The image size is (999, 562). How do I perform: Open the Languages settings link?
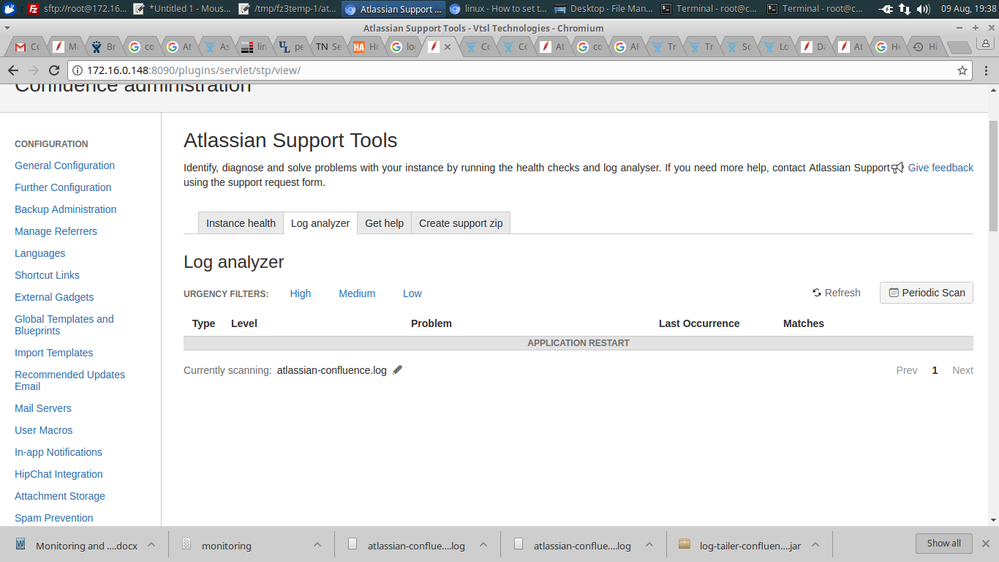click(40, 253)
